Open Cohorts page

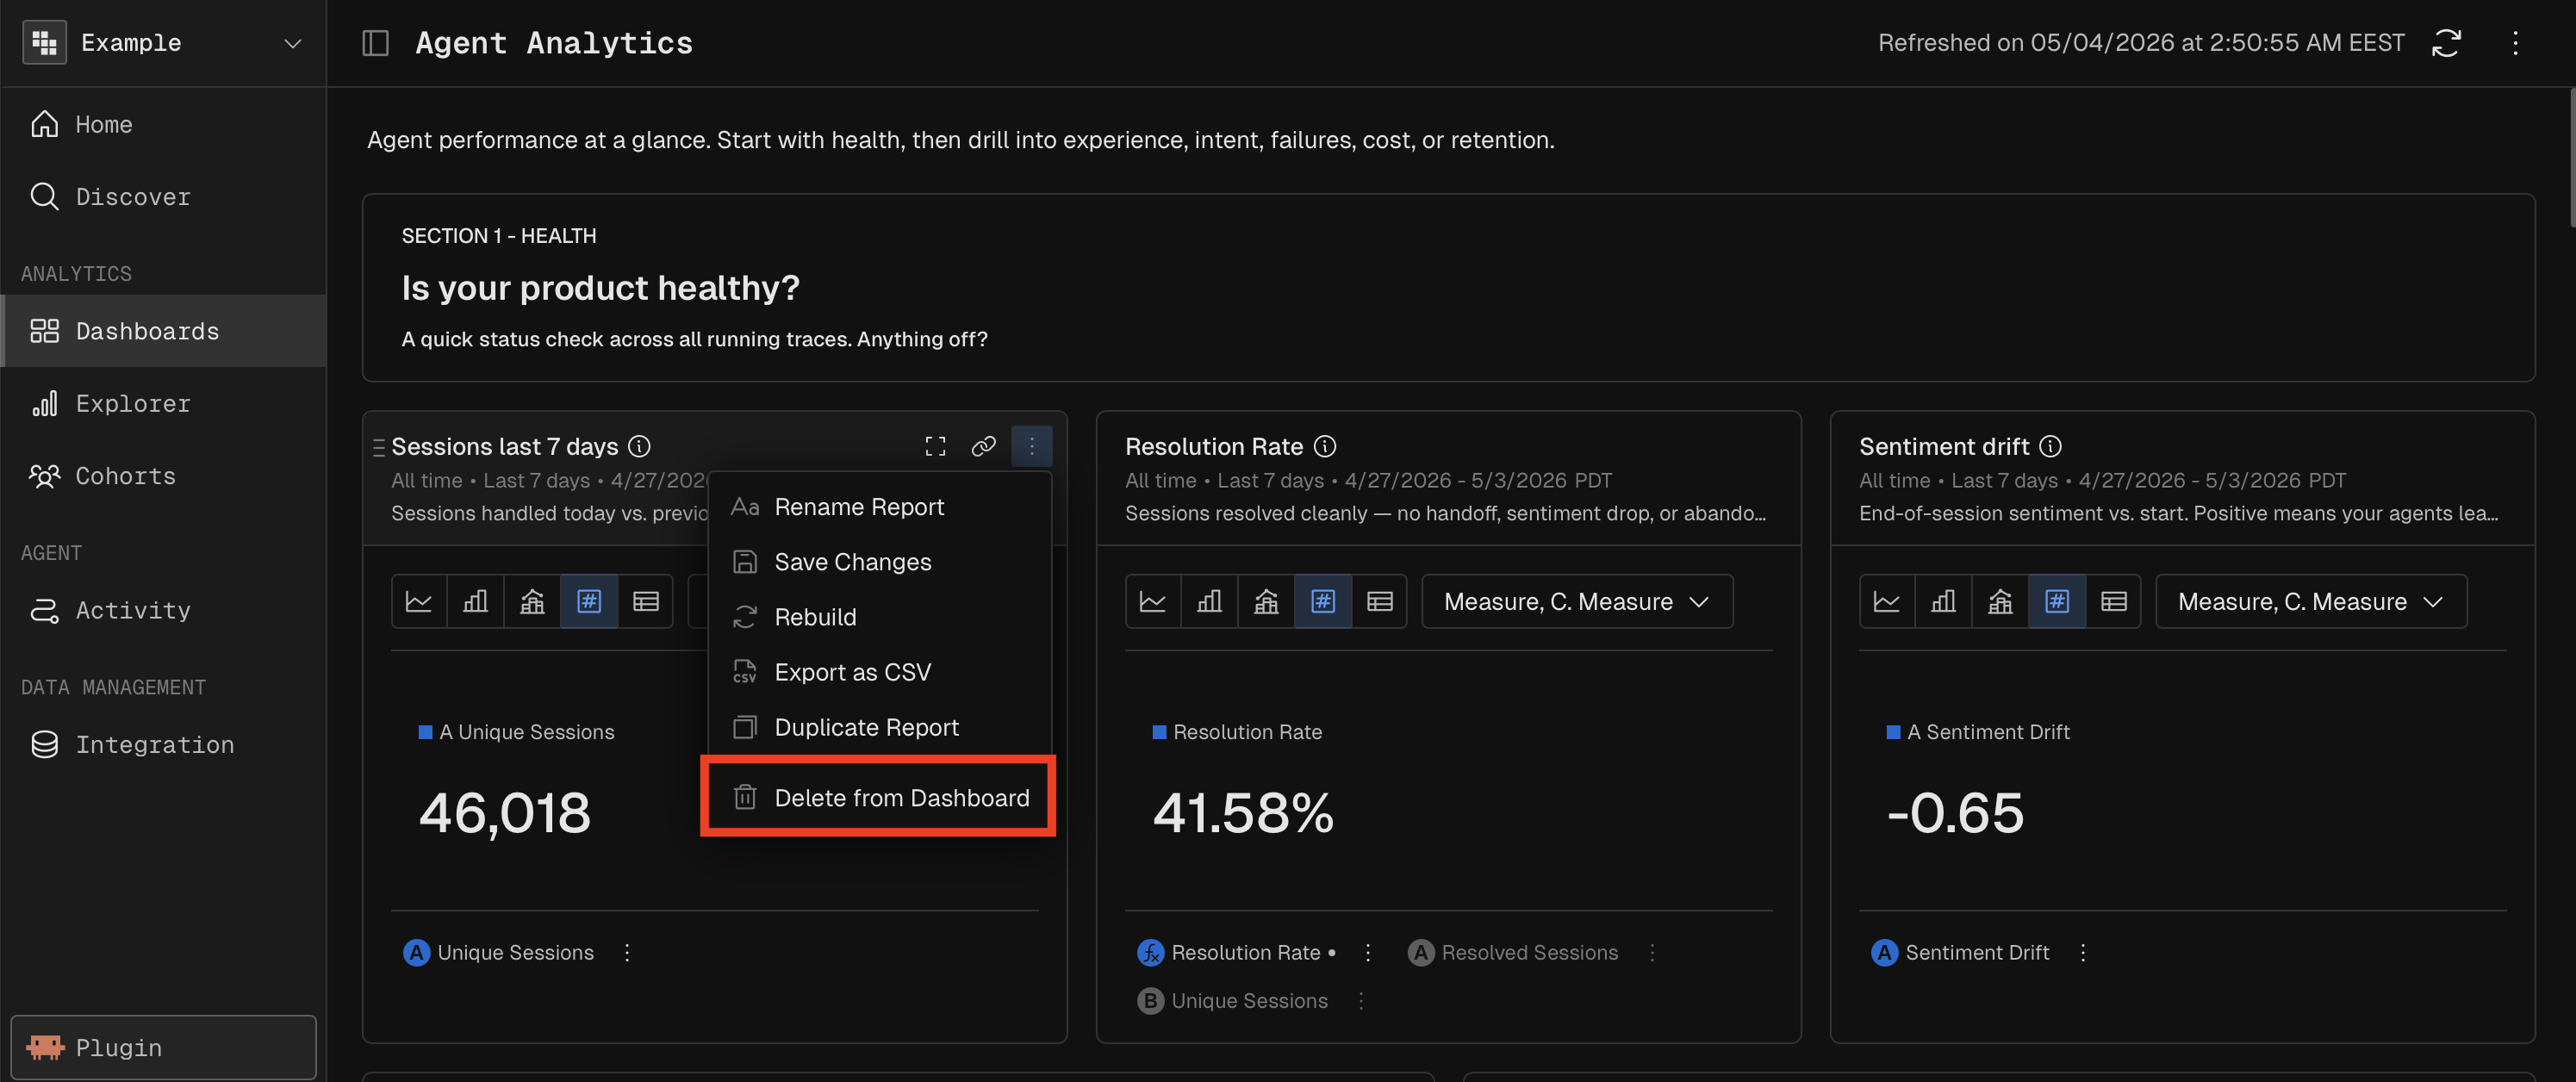[163, 475]
